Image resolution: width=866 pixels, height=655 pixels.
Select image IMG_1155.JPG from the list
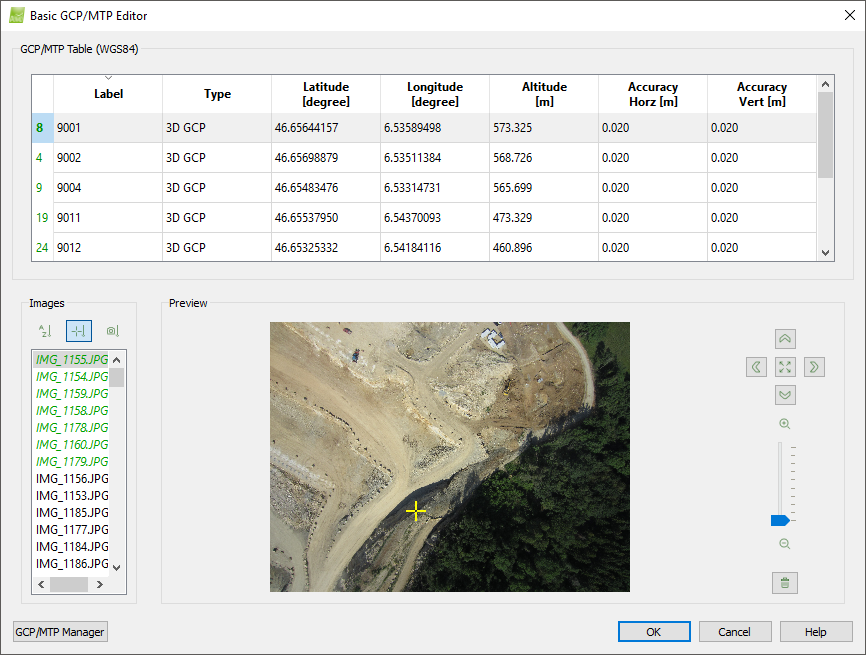tap(70, 359)
